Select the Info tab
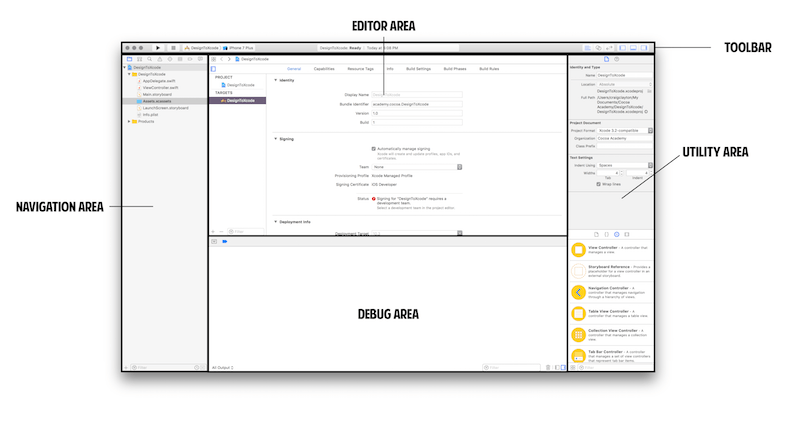The height and width of the screenshot is (430, 800). click(390, 69)
